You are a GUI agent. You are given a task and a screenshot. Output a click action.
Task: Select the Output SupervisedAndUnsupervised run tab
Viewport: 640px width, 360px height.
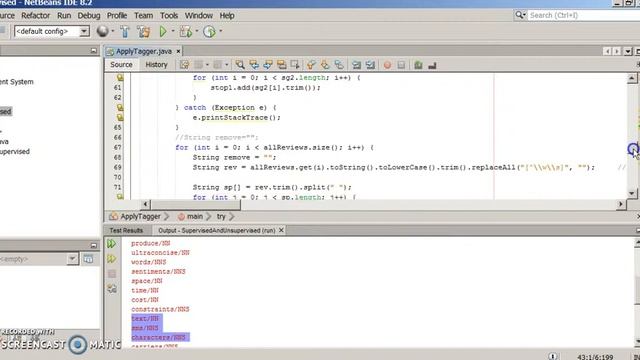click(x=216, y=231)
